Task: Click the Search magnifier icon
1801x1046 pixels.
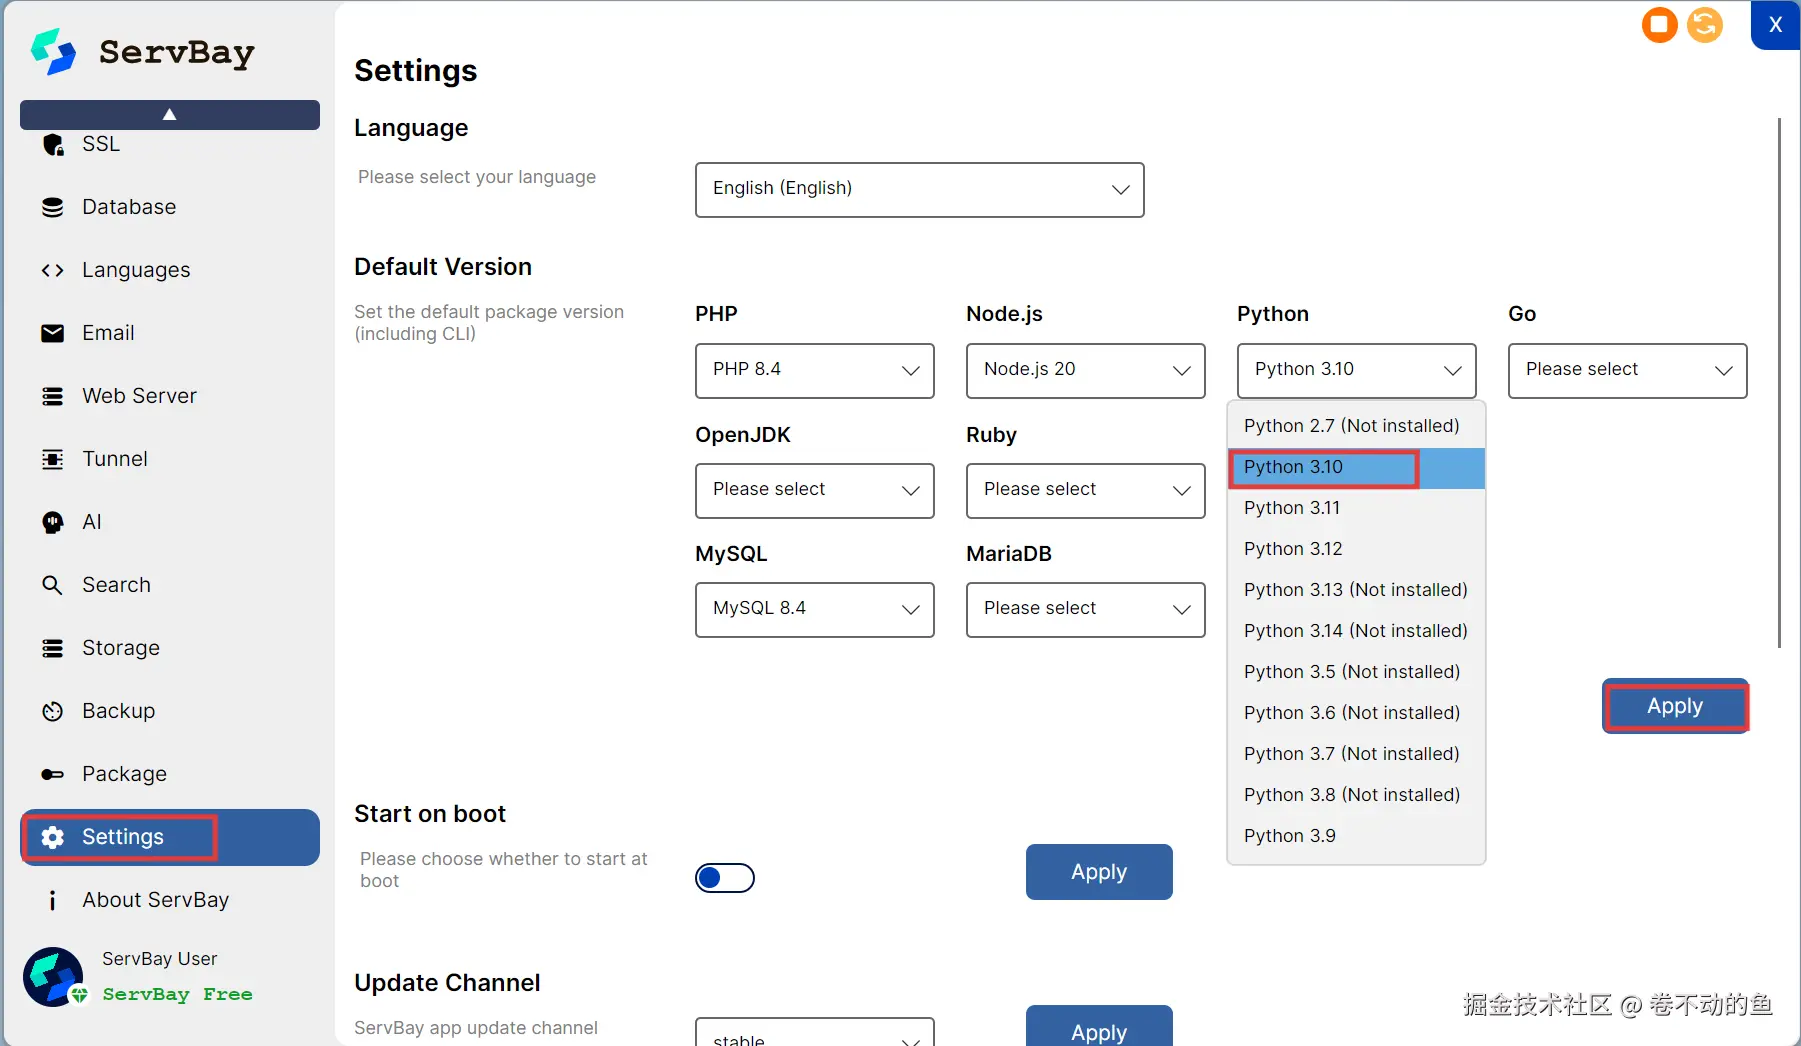Action: click(x=53, y=585)
